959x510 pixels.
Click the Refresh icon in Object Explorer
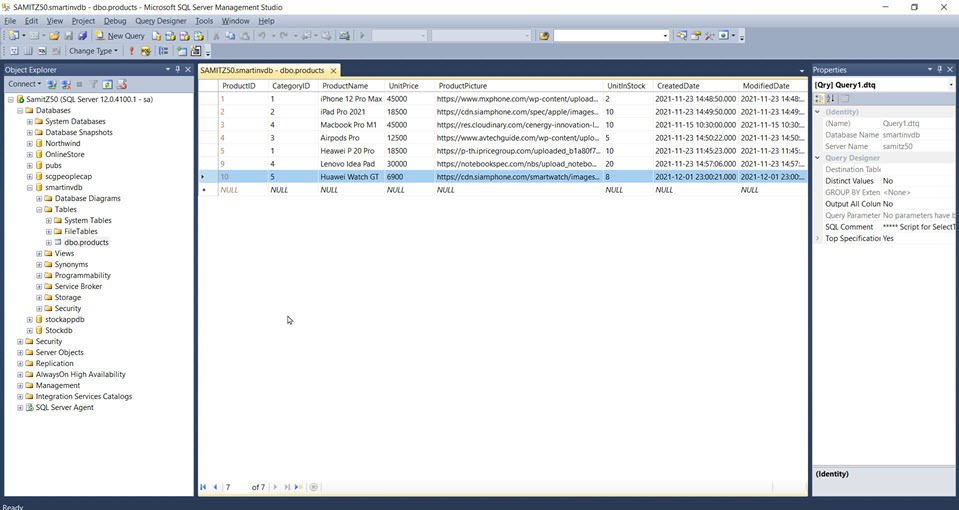click(x=108, y=84)
